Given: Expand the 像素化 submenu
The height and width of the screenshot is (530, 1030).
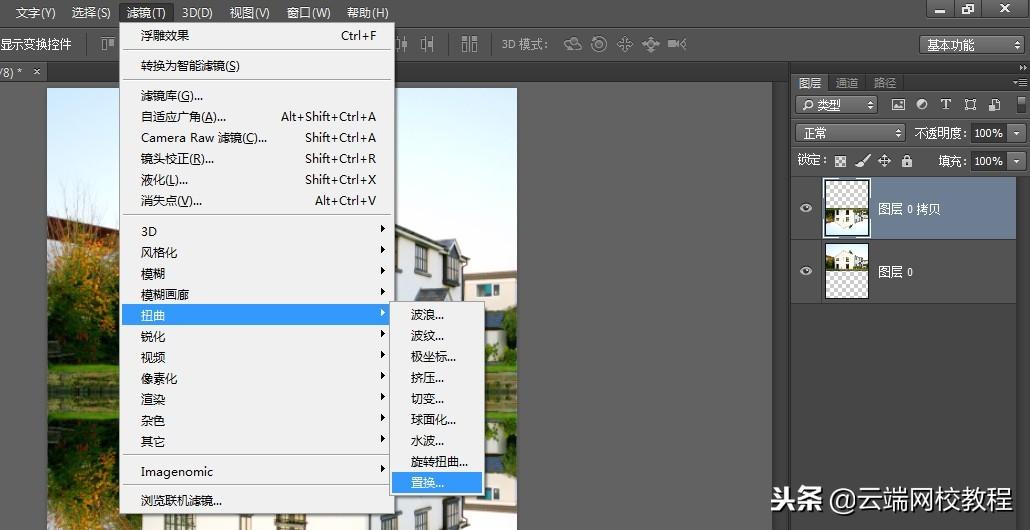Looking at the screenshot, I should pos(257,378).
